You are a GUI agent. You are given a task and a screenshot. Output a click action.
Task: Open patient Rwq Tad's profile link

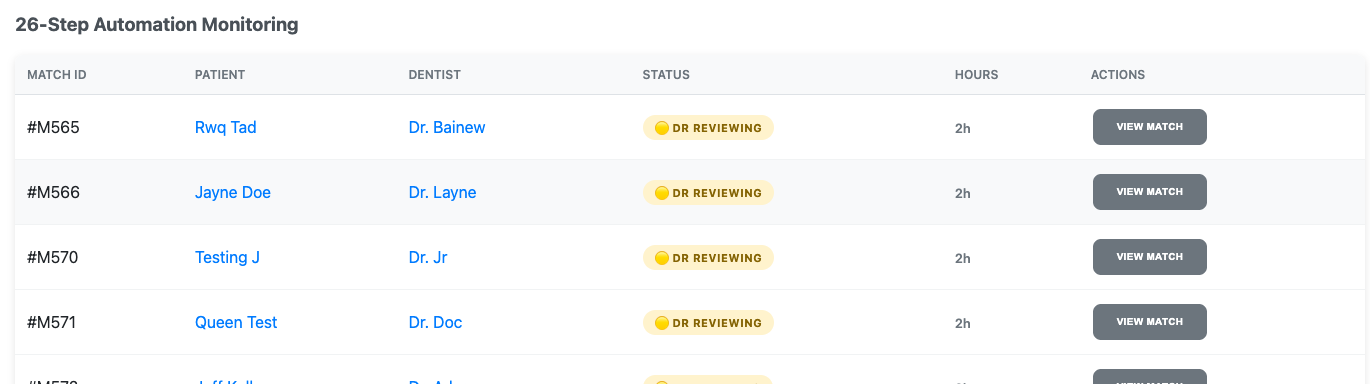(x=225, y=127)
